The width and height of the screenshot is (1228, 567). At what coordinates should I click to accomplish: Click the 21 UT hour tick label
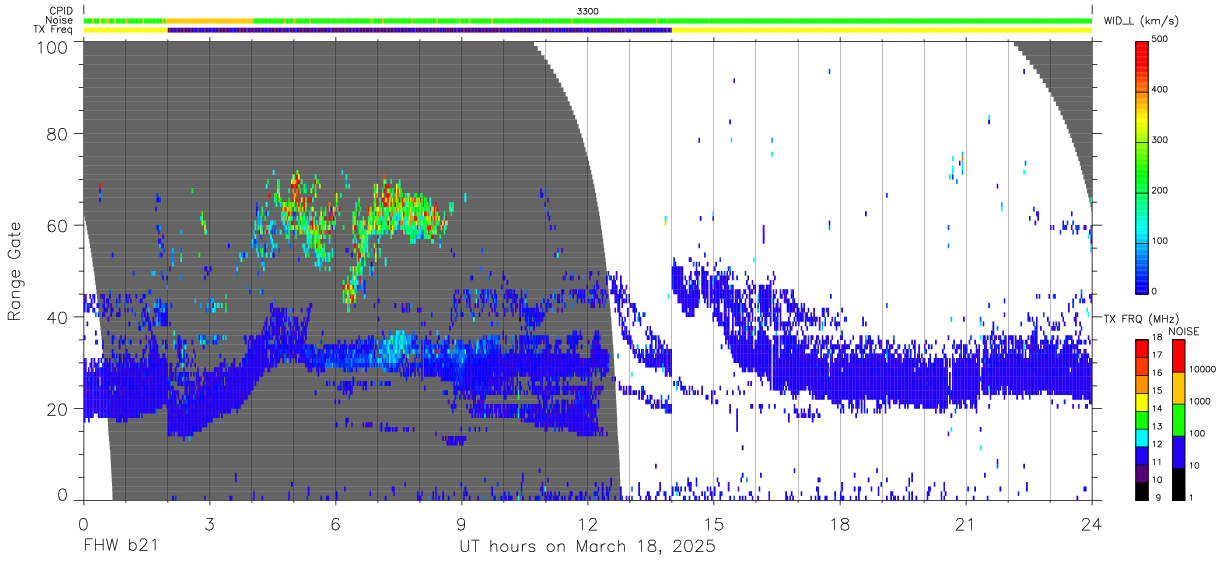[966, 524]
